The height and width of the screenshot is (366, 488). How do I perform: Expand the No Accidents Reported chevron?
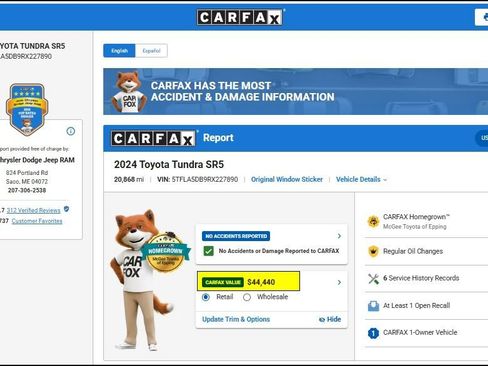click(x=339, y=236)
